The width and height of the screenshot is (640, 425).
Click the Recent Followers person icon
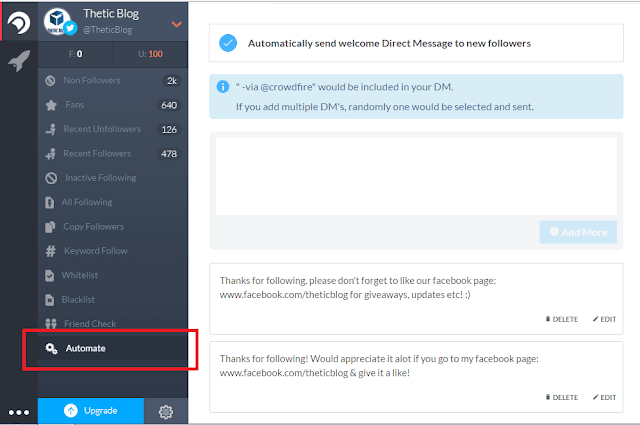pos(51,154)
